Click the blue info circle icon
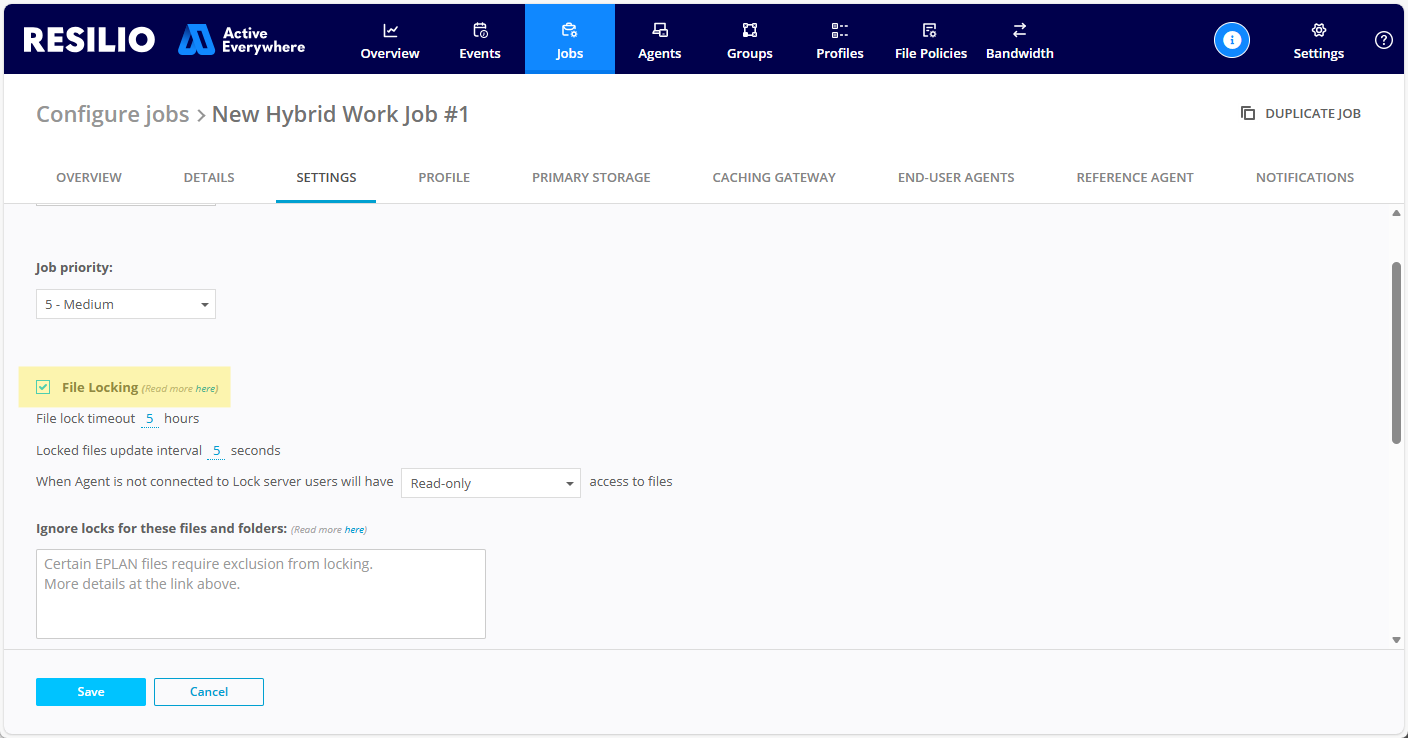 [x=1232, y=40]
